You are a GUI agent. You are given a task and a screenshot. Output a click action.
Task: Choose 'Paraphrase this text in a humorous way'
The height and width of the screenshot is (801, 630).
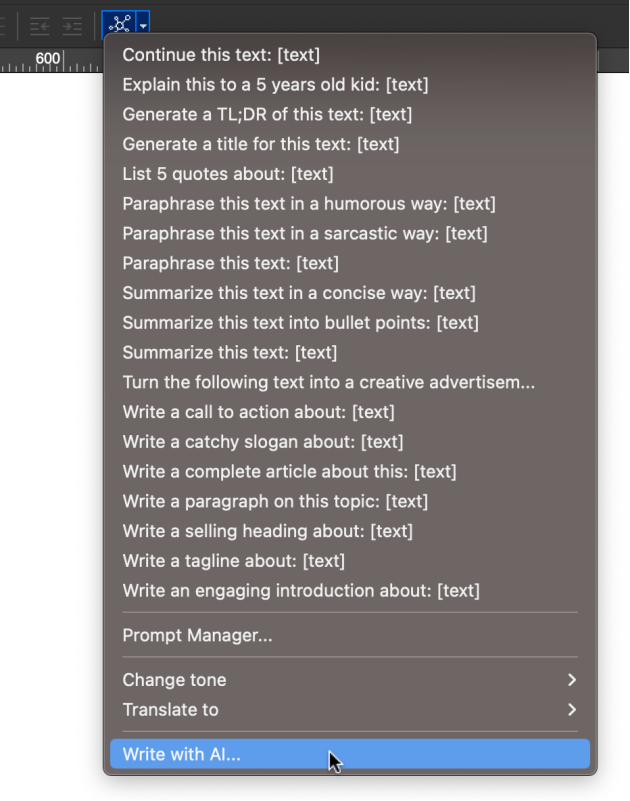click(309, 204)
